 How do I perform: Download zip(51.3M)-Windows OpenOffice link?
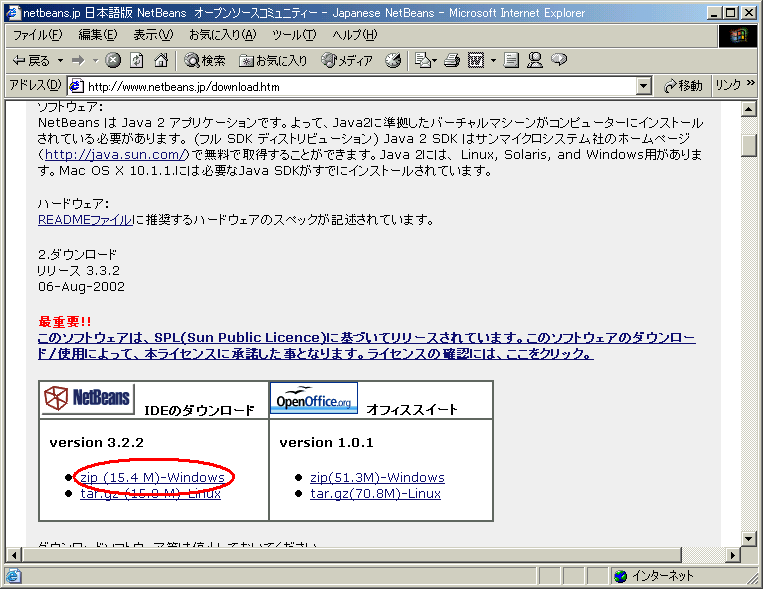tap(377, 478)
